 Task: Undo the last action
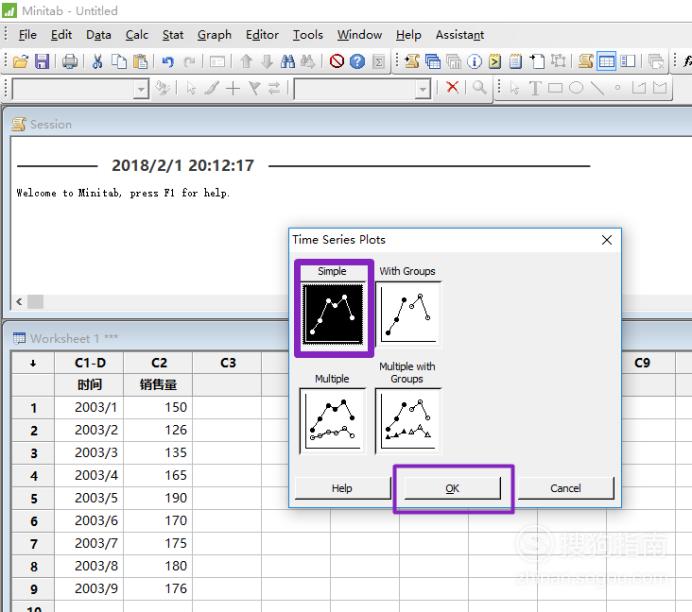(168, 61)
